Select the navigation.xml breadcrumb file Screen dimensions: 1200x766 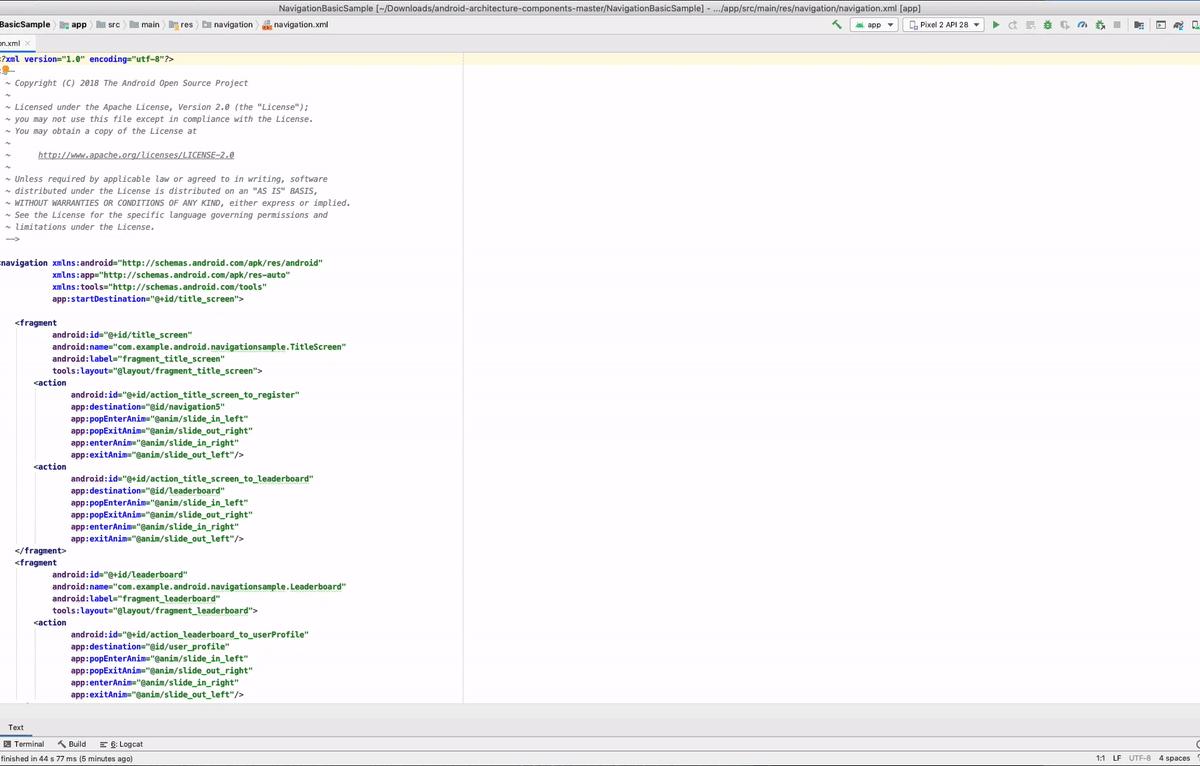[x=295, y=24]
